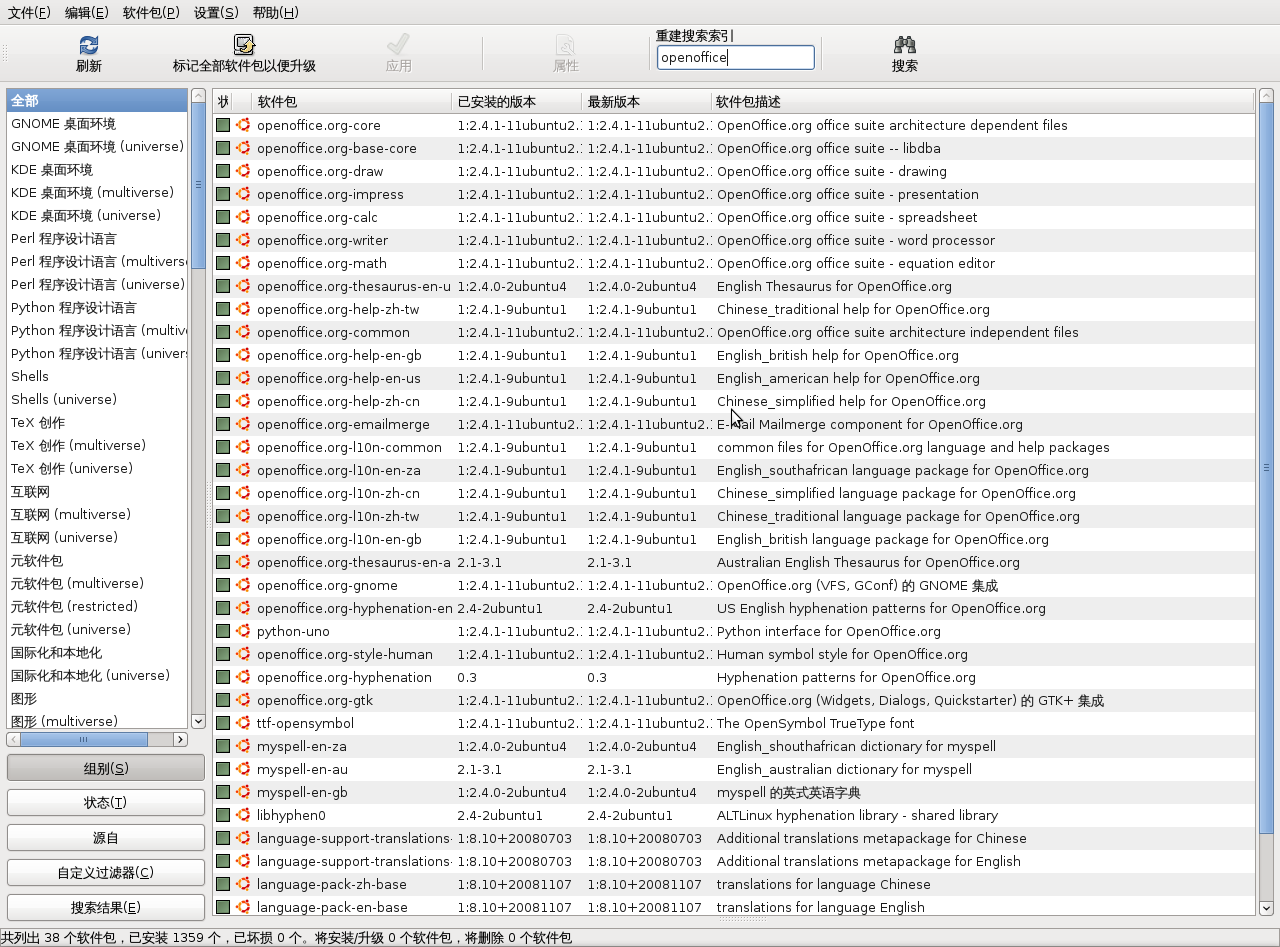
Task: Click up arrow of package list scrollbar
Action: click(1266, 96)
